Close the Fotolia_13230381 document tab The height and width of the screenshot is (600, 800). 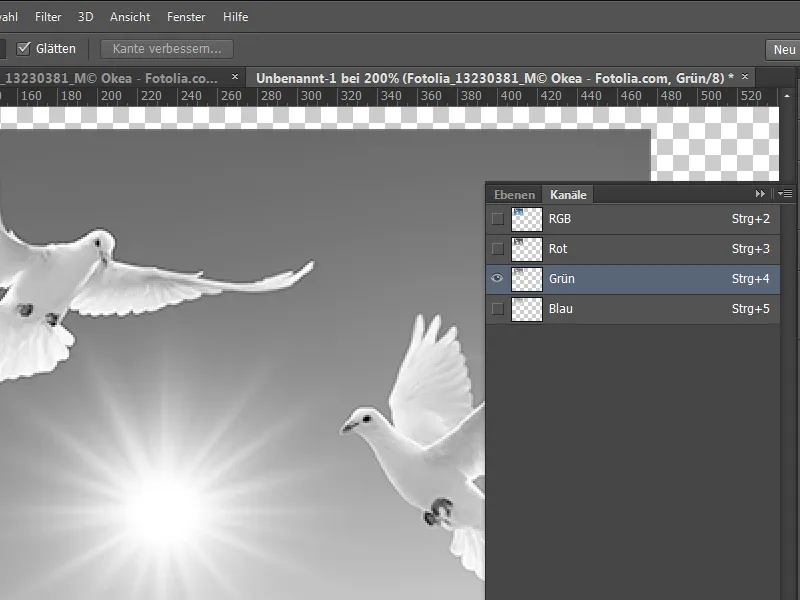coord(235,77)
